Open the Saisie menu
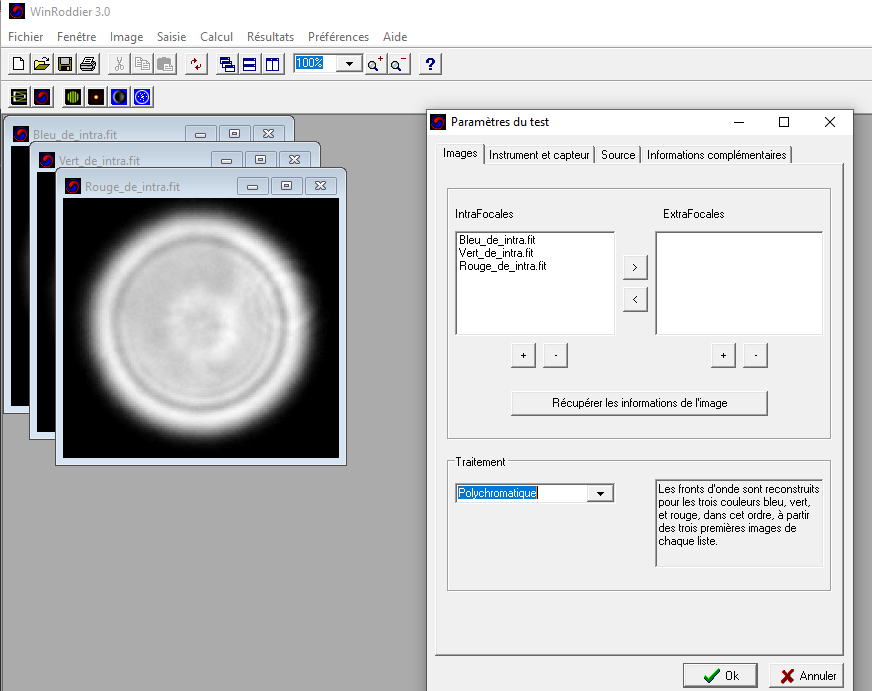Image resolution: width=872 pixels, height=691 pixels. (x=171, y=37)
